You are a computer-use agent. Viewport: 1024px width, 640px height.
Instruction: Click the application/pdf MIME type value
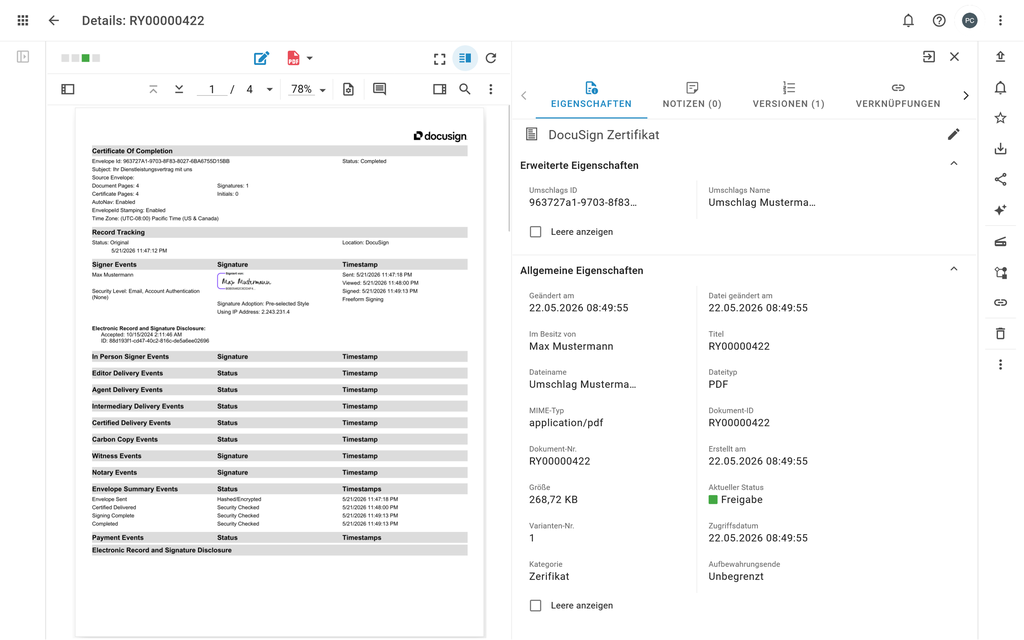(x=566, y=423)
